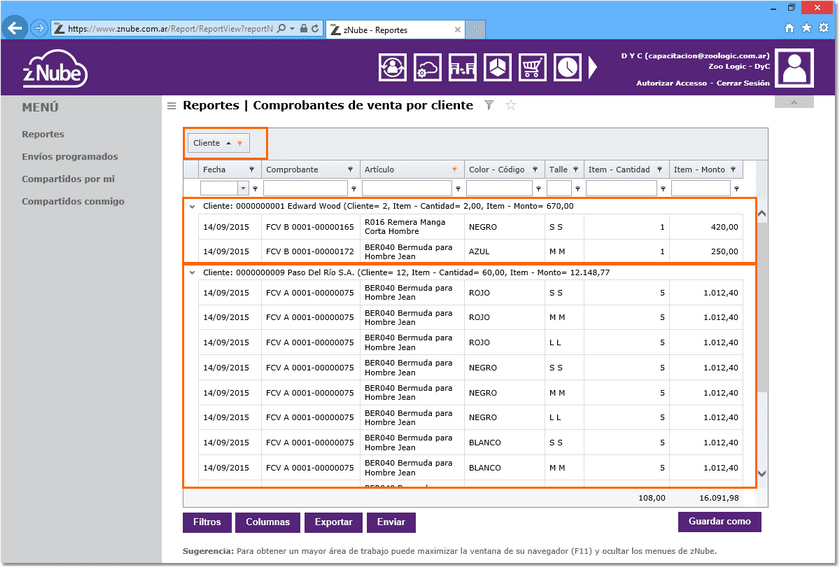
Task: Select the zNube - Reportes browser tab
Action: coord(395,30)
